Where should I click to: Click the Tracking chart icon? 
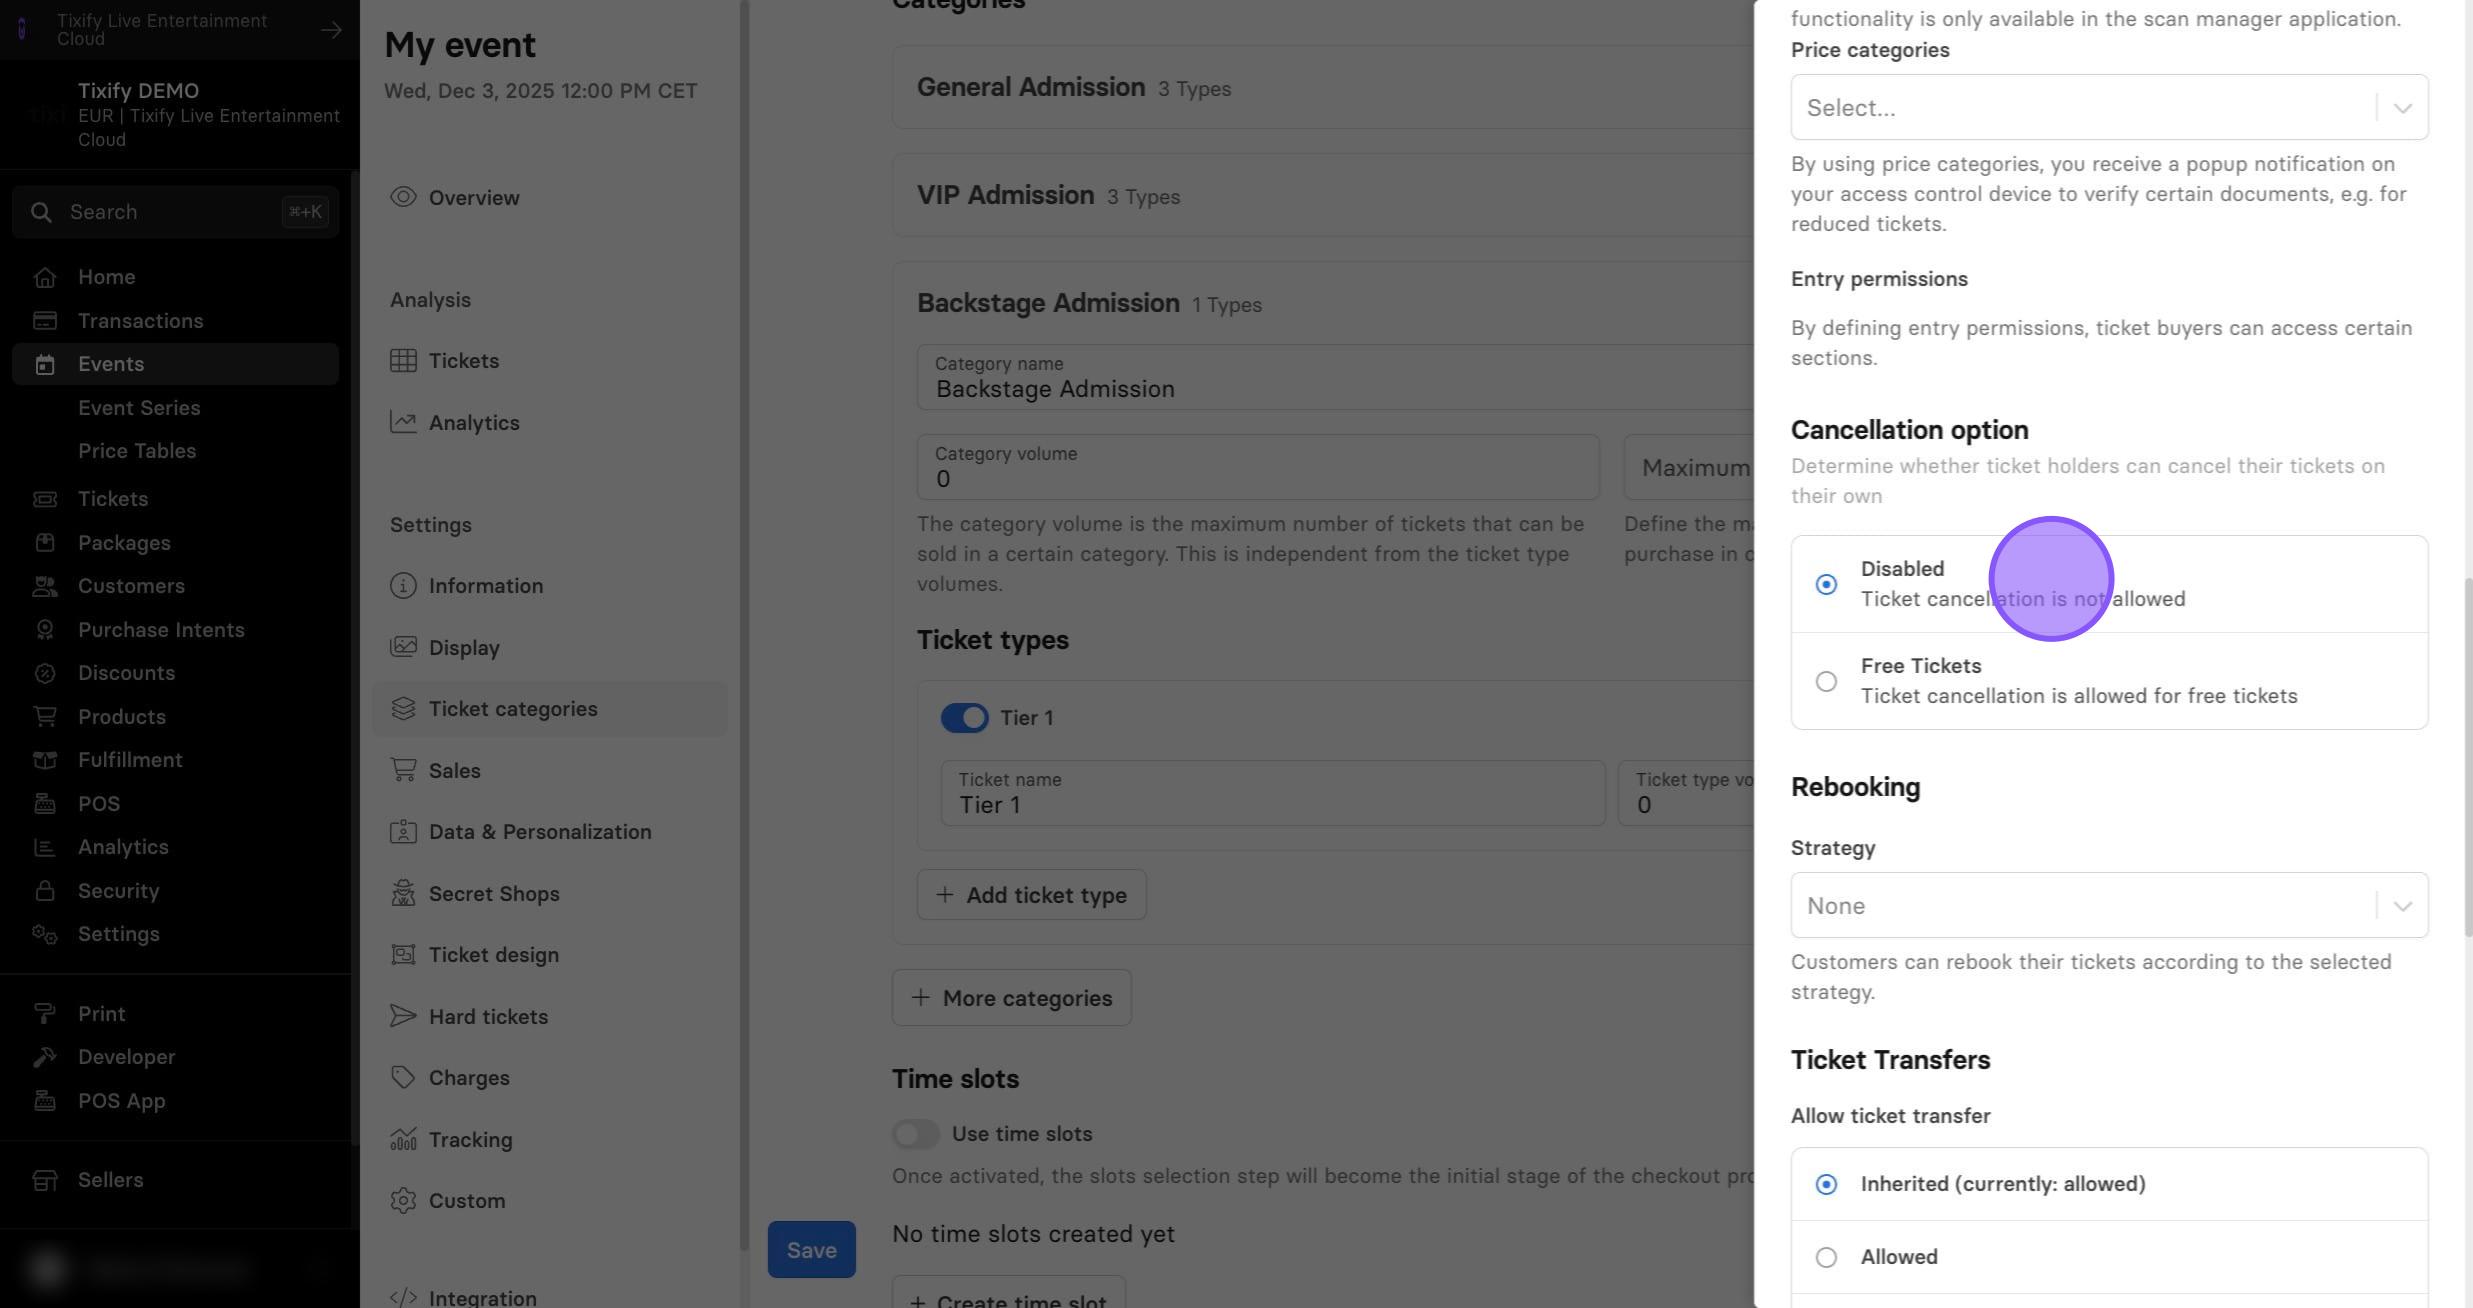(403, 1139)
